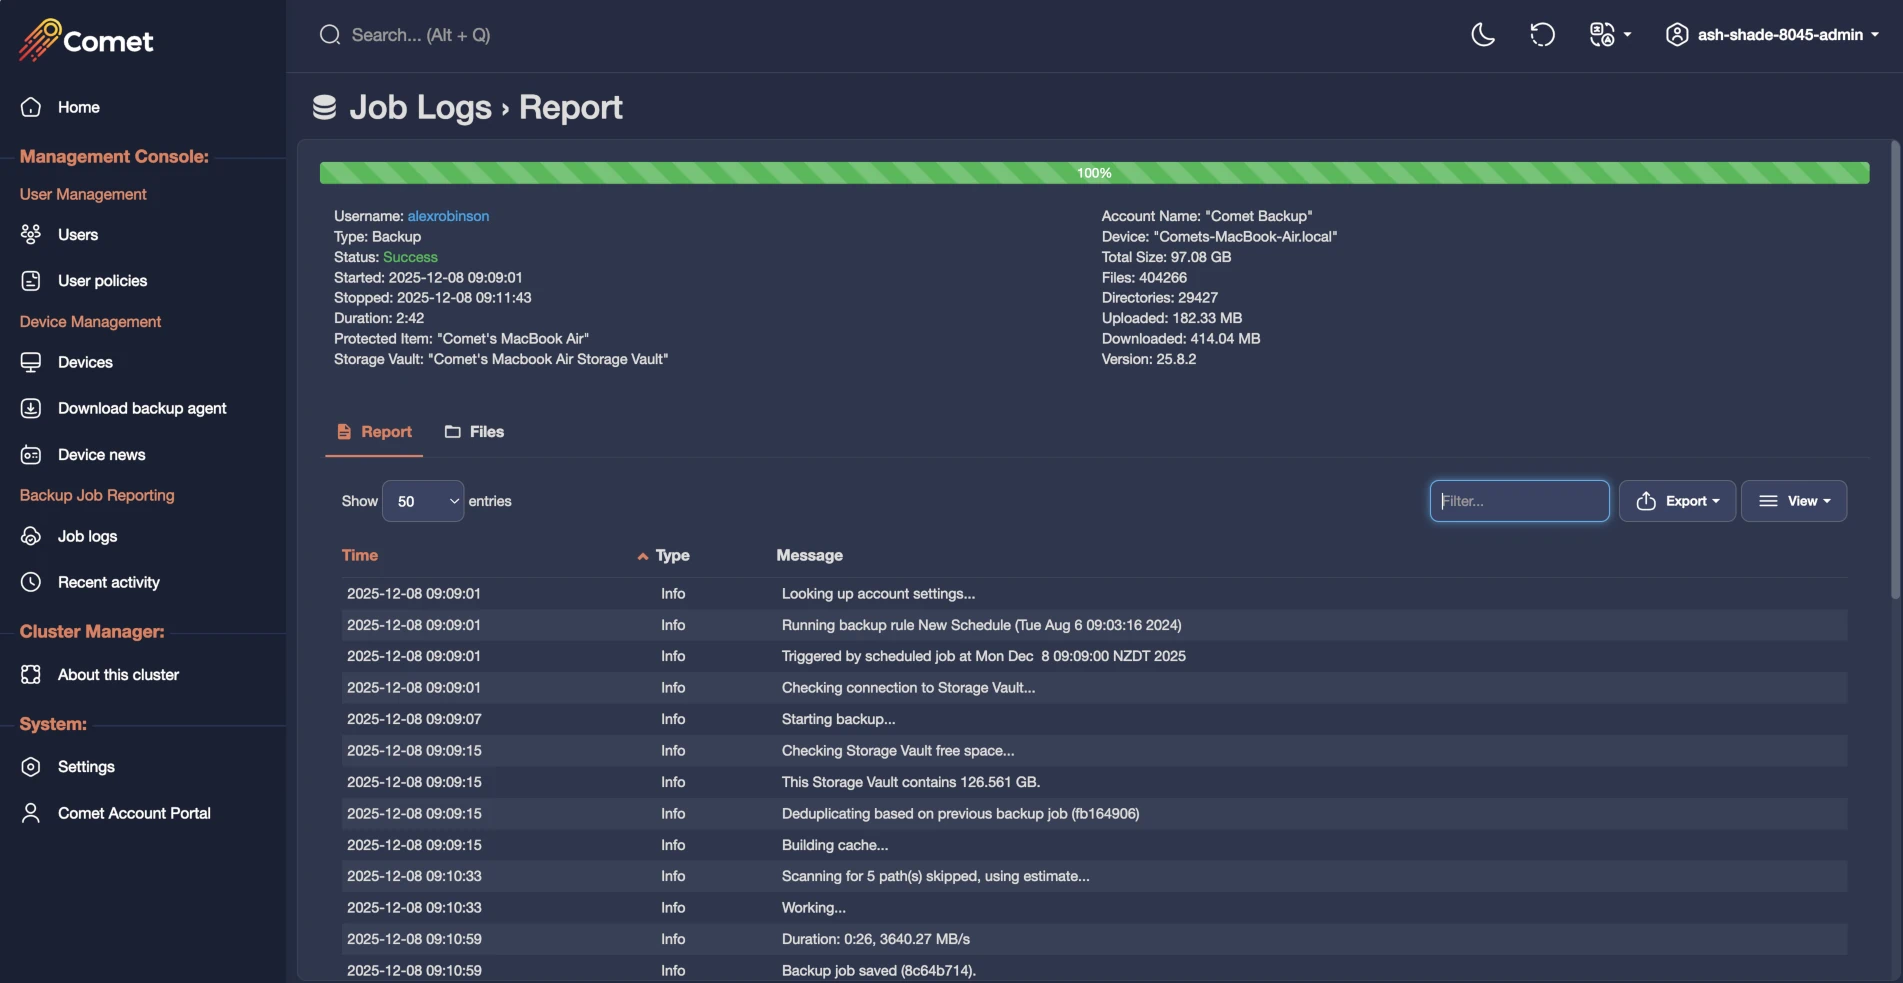Click the Job Logs database icon
Image resolution: width=1903 pixels, height=983 pixels.
click(x=324, y=107)
